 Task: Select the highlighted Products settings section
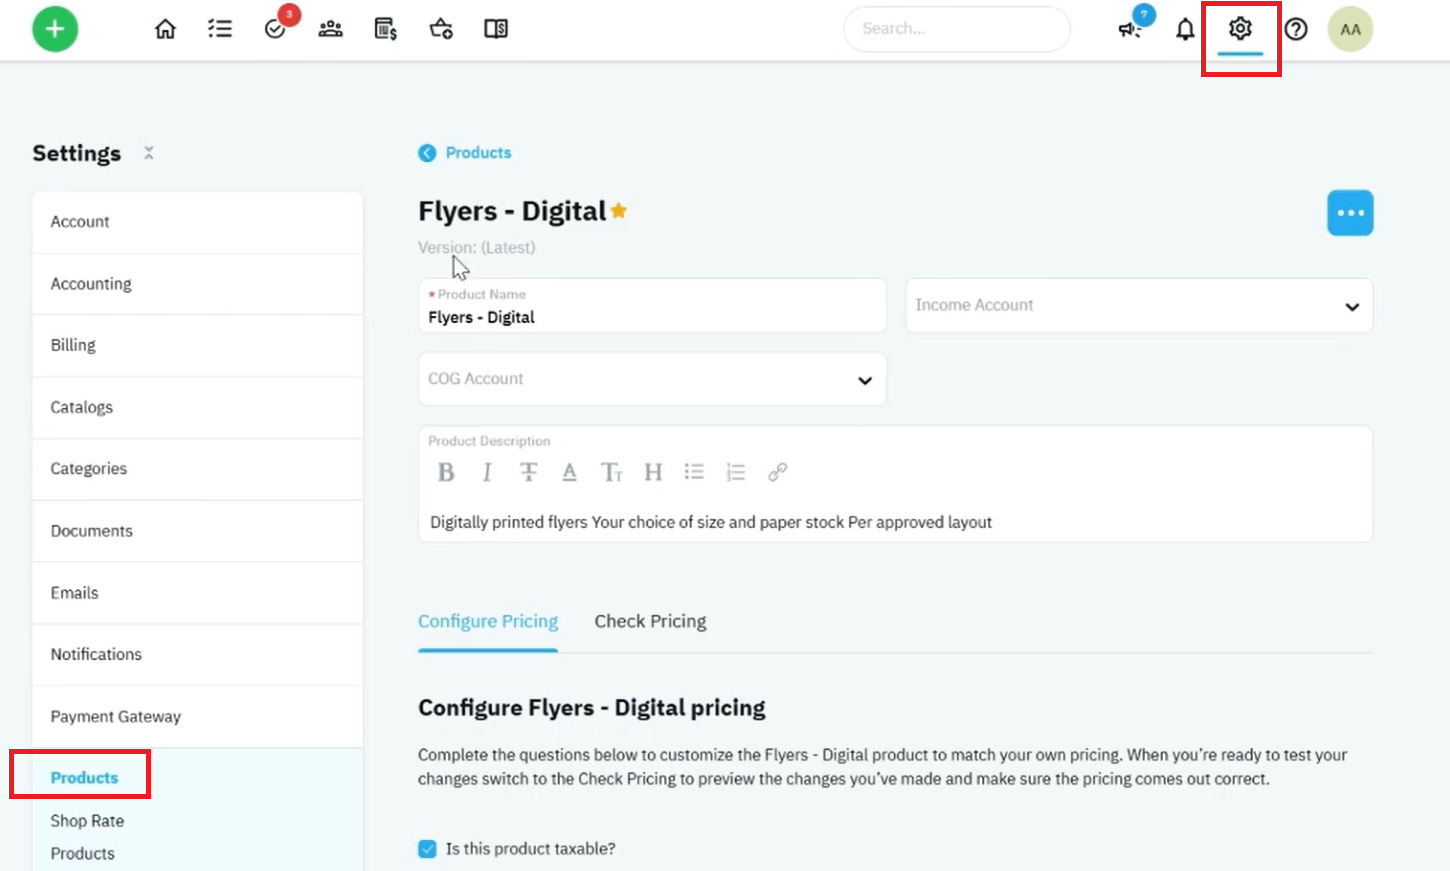tap(84, 777)
